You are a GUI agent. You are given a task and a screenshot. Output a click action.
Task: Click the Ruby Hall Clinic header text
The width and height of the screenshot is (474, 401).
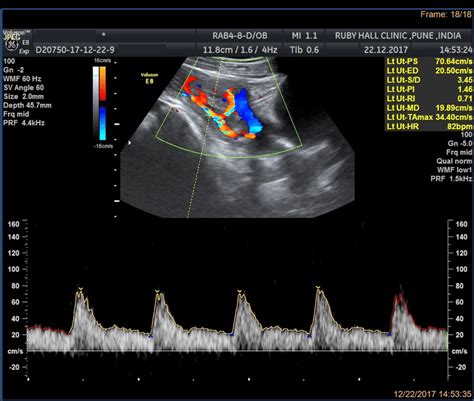(398, 36)
